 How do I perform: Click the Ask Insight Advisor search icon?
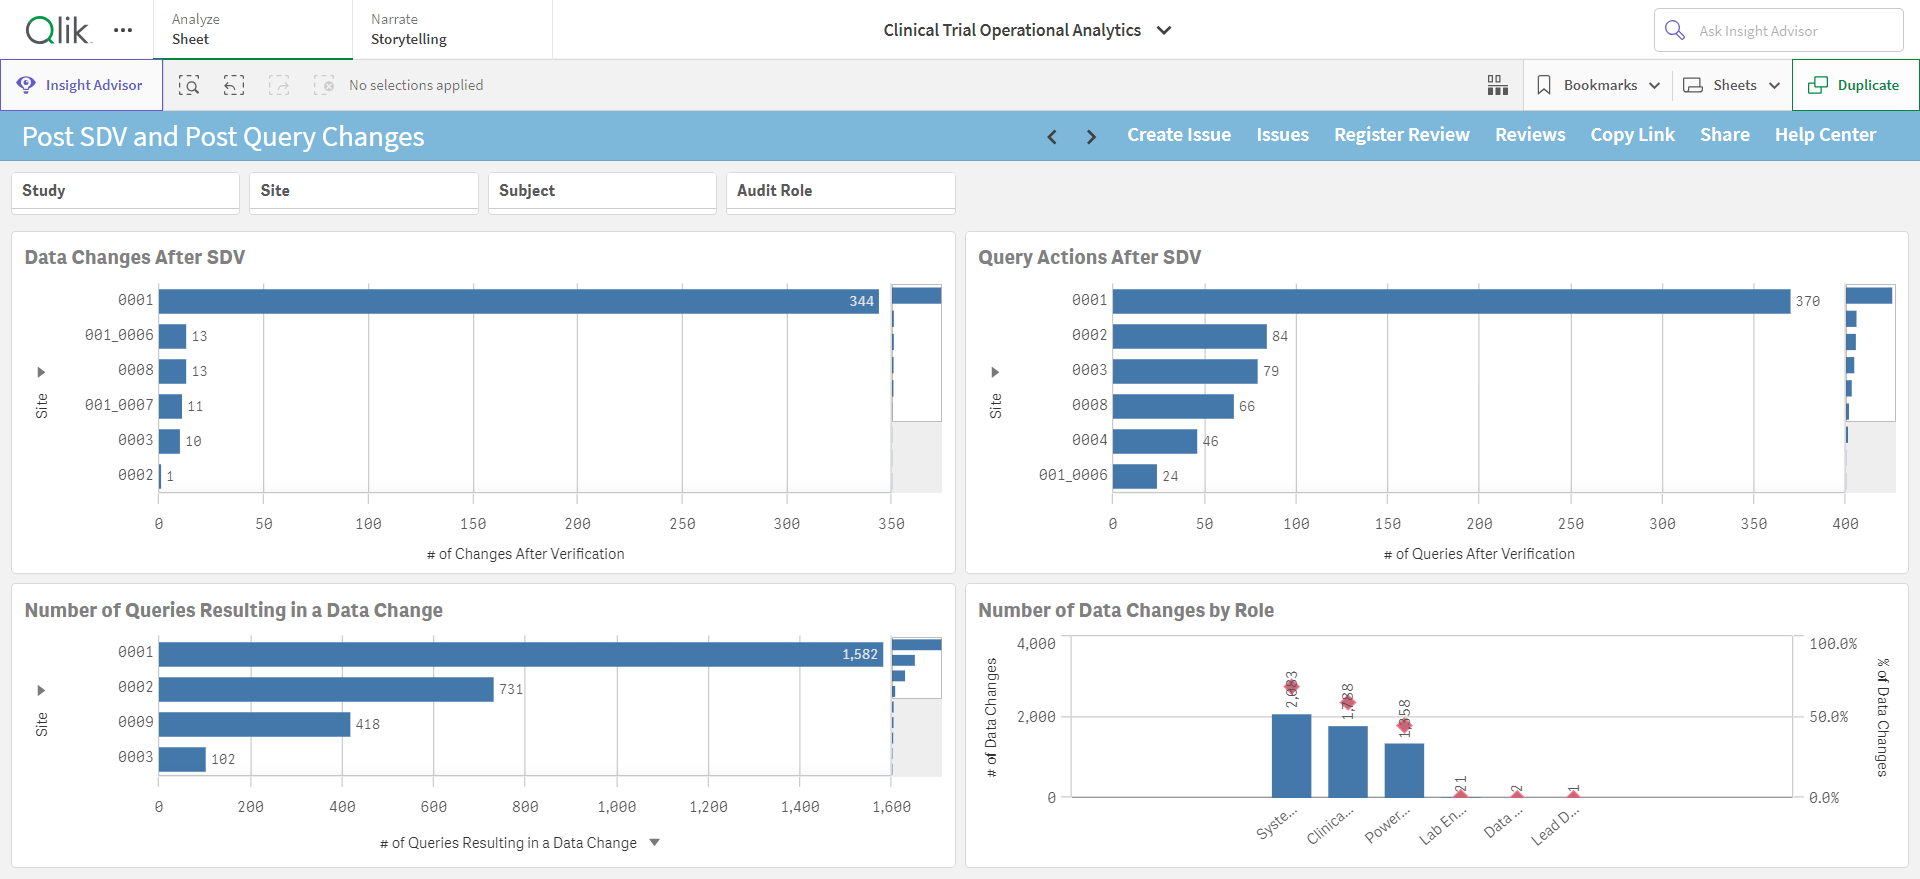tap(1675, 30)
